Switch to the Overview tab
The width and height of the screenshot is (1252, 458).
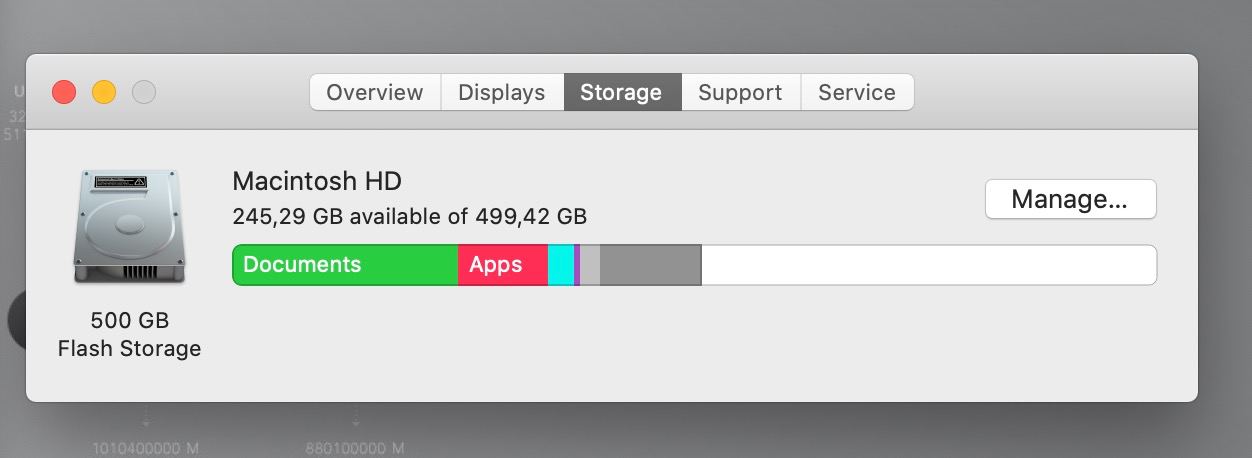tap(375, 92)
